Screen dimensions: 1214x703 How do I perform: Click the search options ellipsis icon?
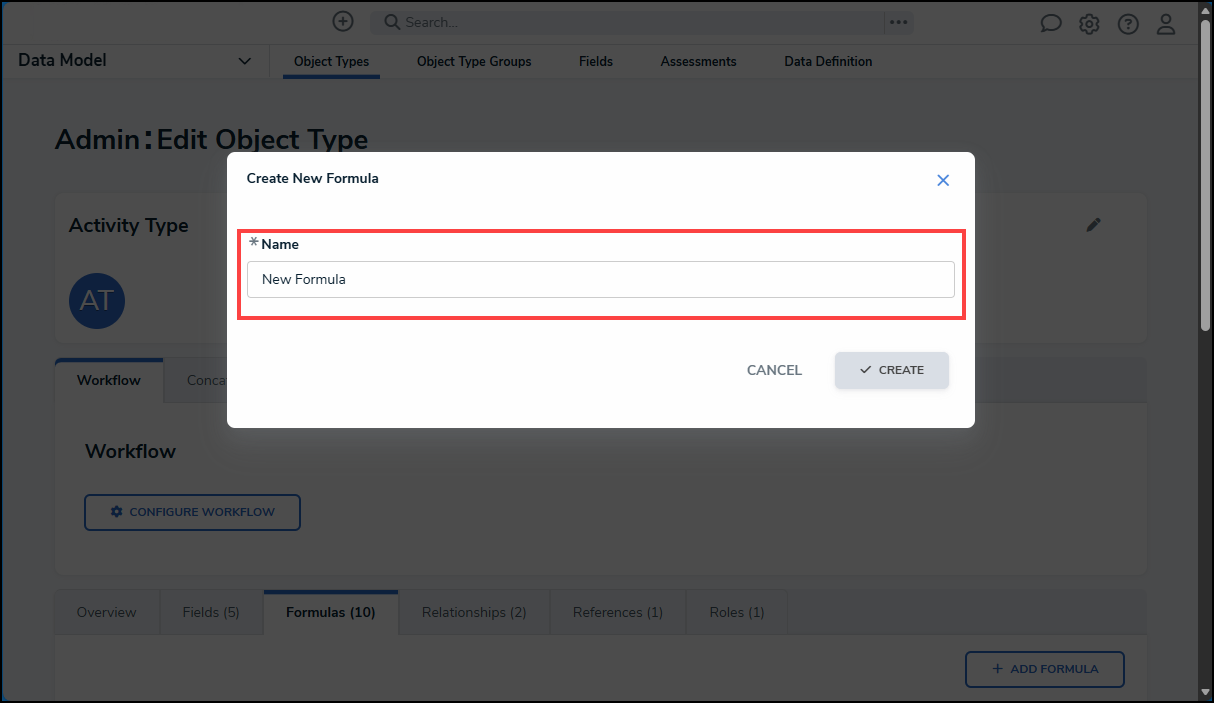pos(898,22)
